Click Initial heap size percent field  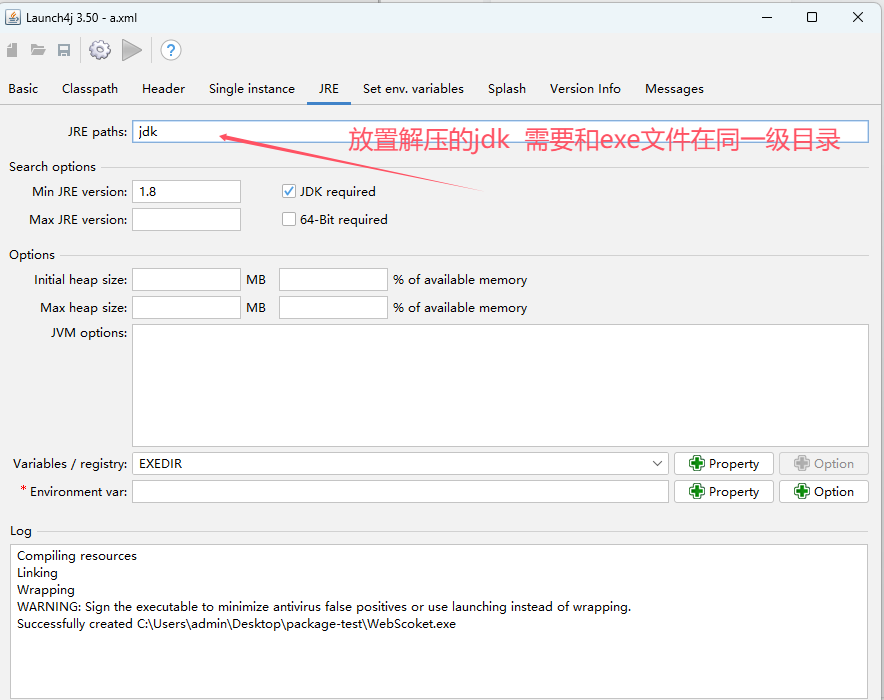click(333, 280)
